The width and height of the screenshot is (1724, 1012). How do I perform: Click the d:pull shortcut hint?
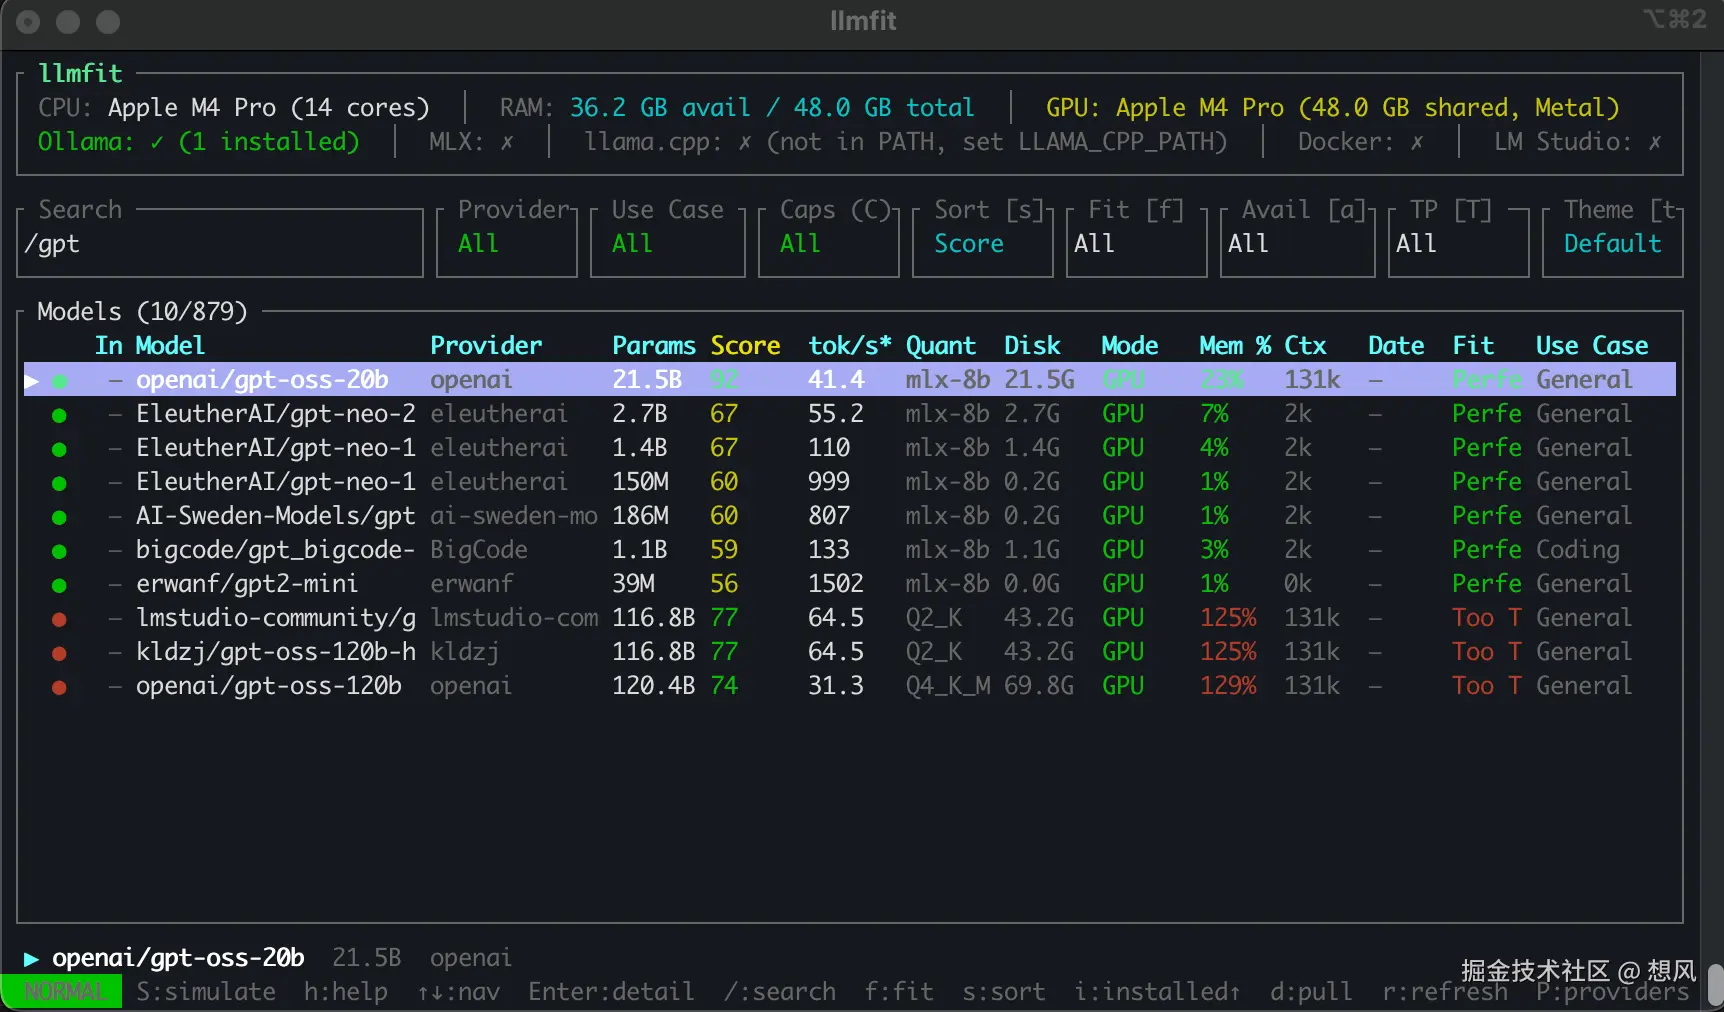pyautogui.click(x=1311, y=992)
